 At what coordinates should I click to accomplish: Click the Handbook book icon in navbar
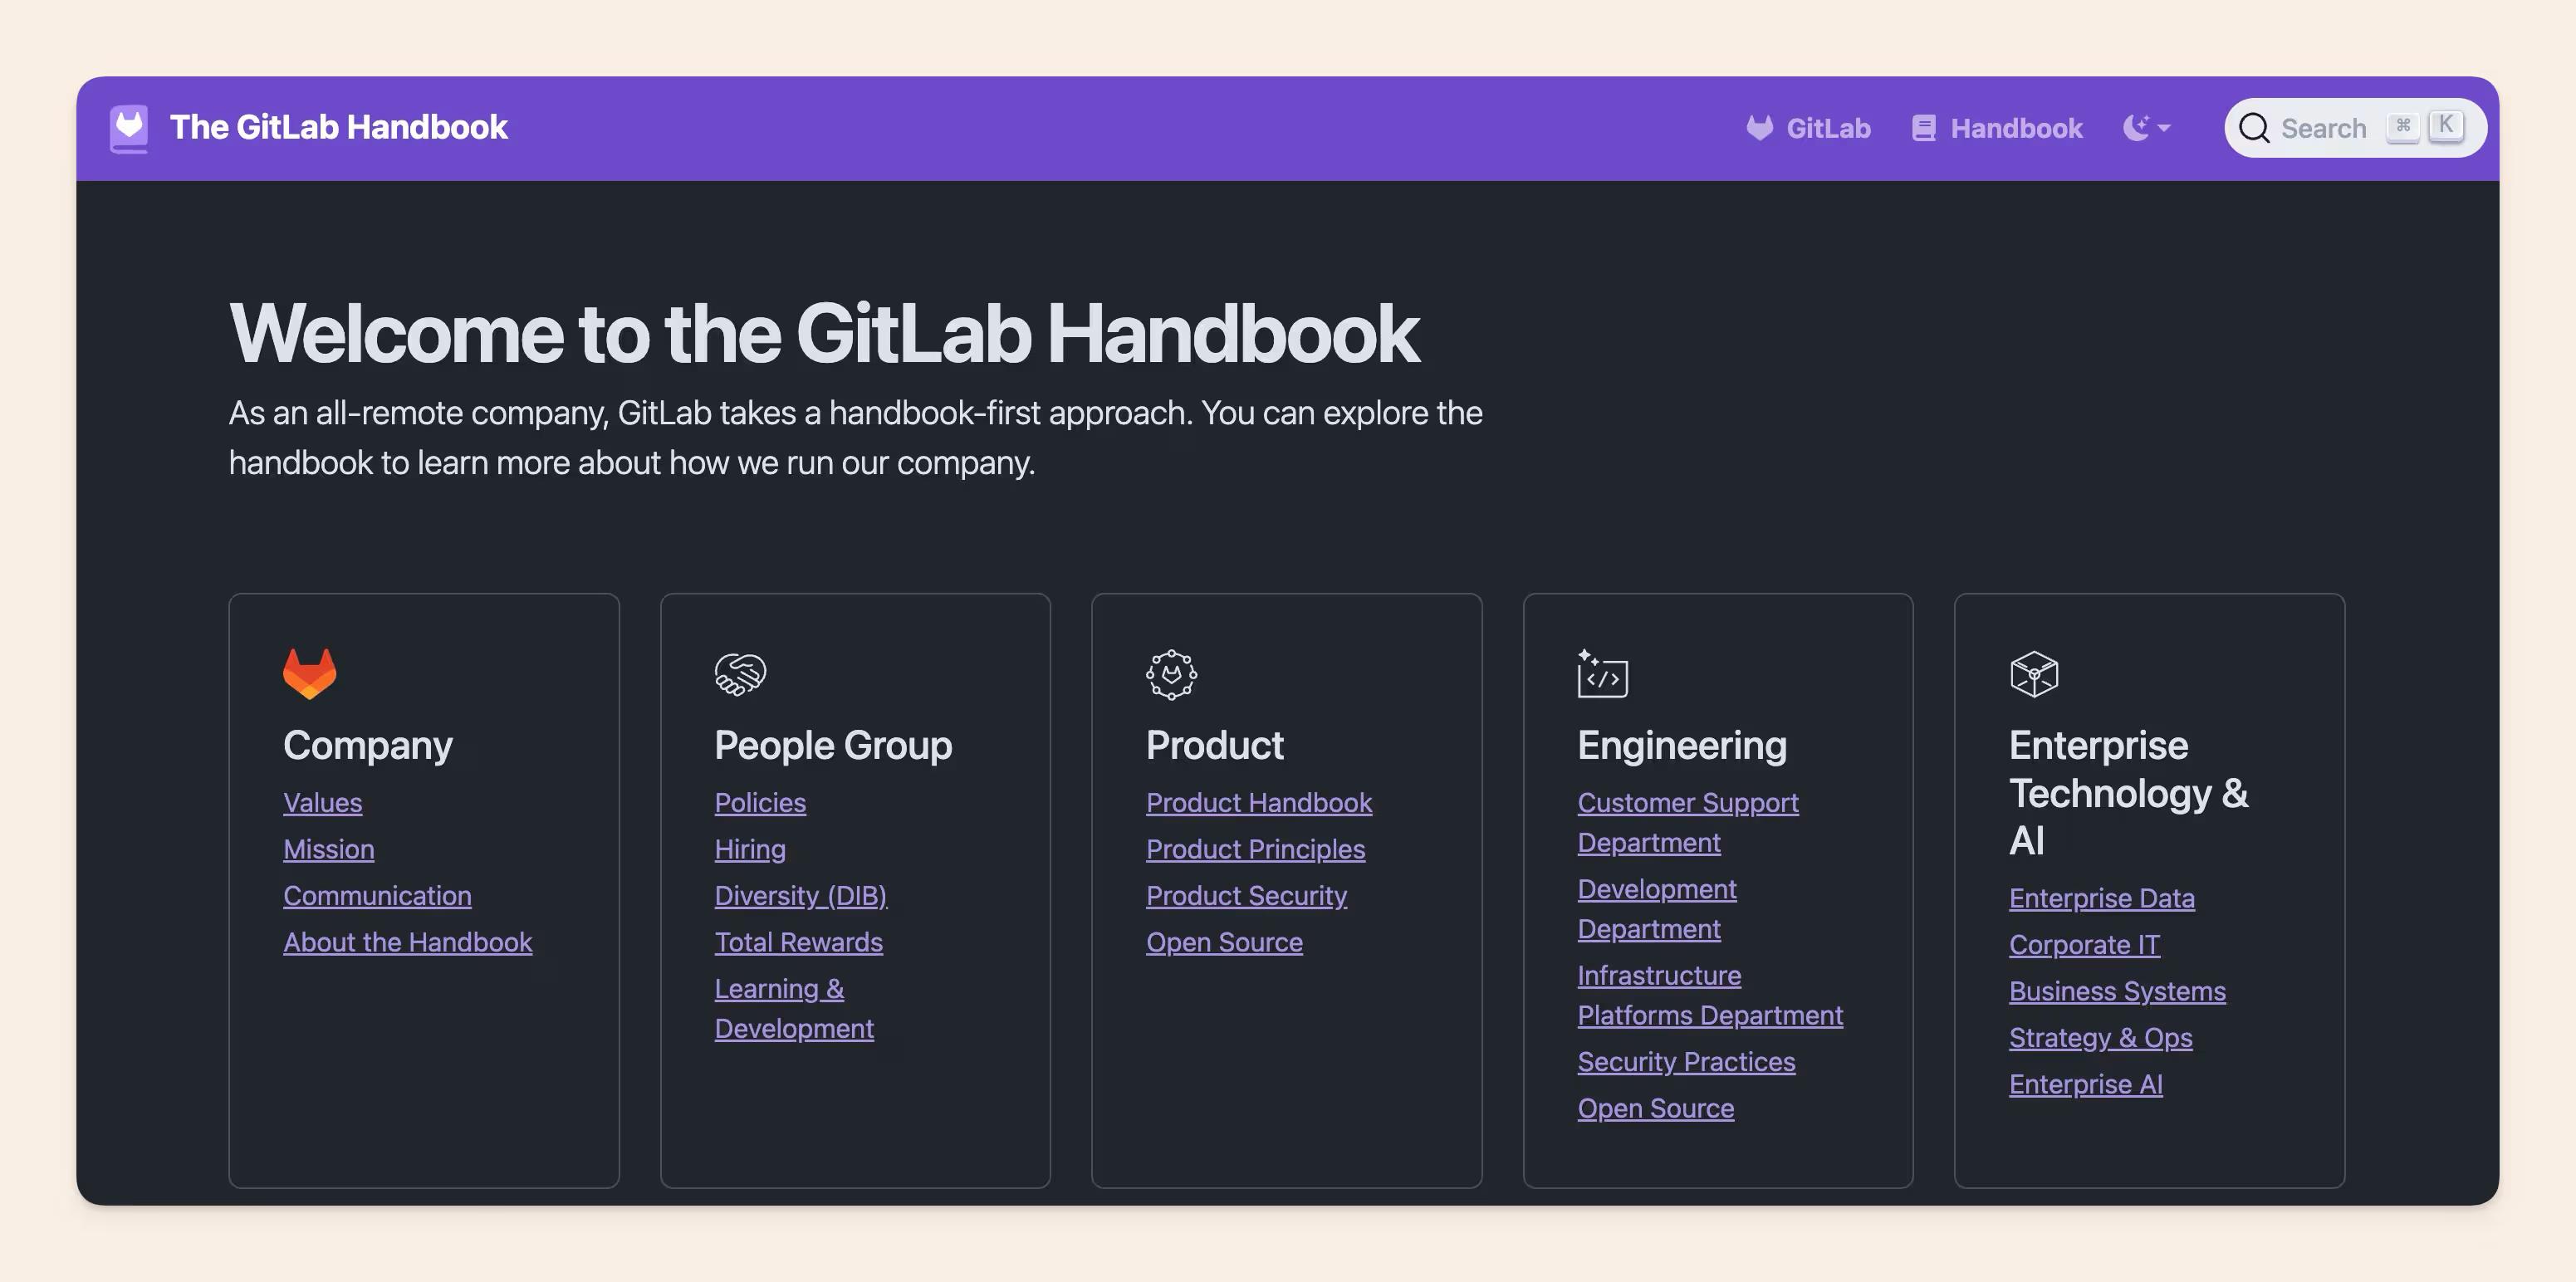click(1923, 128)
